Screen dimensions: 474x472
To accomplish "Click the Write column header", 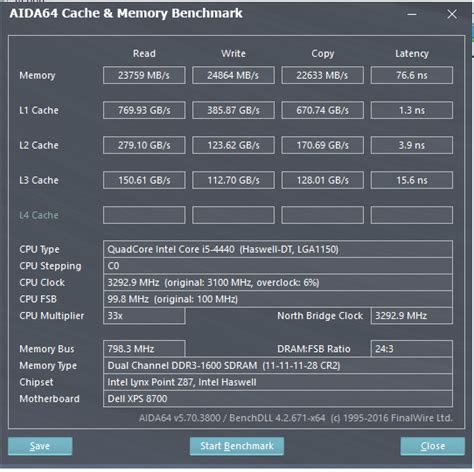I will point(233,53).
